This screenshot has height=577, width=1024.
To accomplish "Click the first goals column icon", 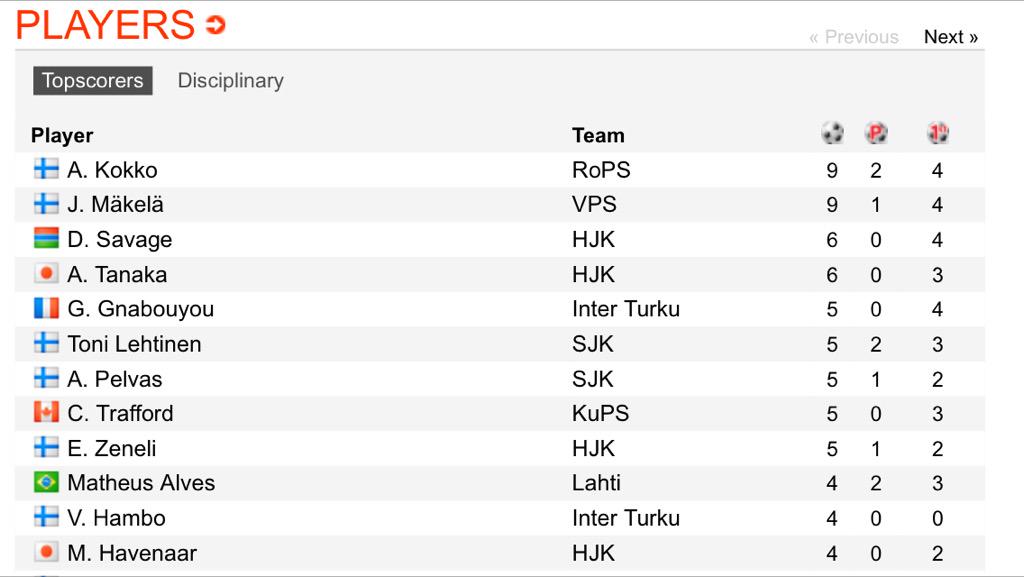I will tap(937, 133).
